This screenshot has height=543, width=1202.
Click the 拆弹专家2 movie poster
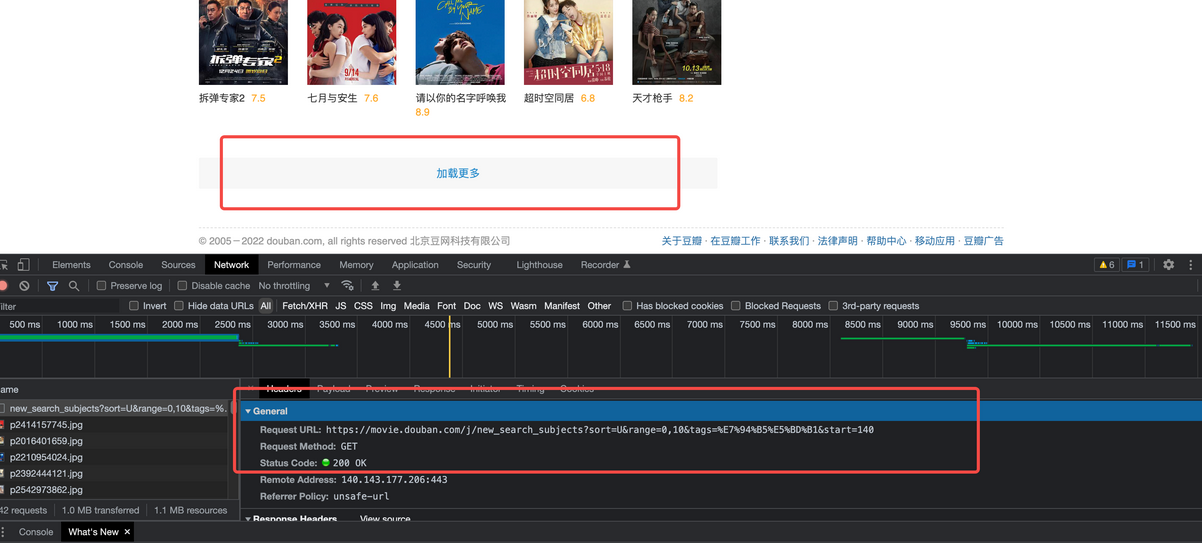[x=243, y=42]
